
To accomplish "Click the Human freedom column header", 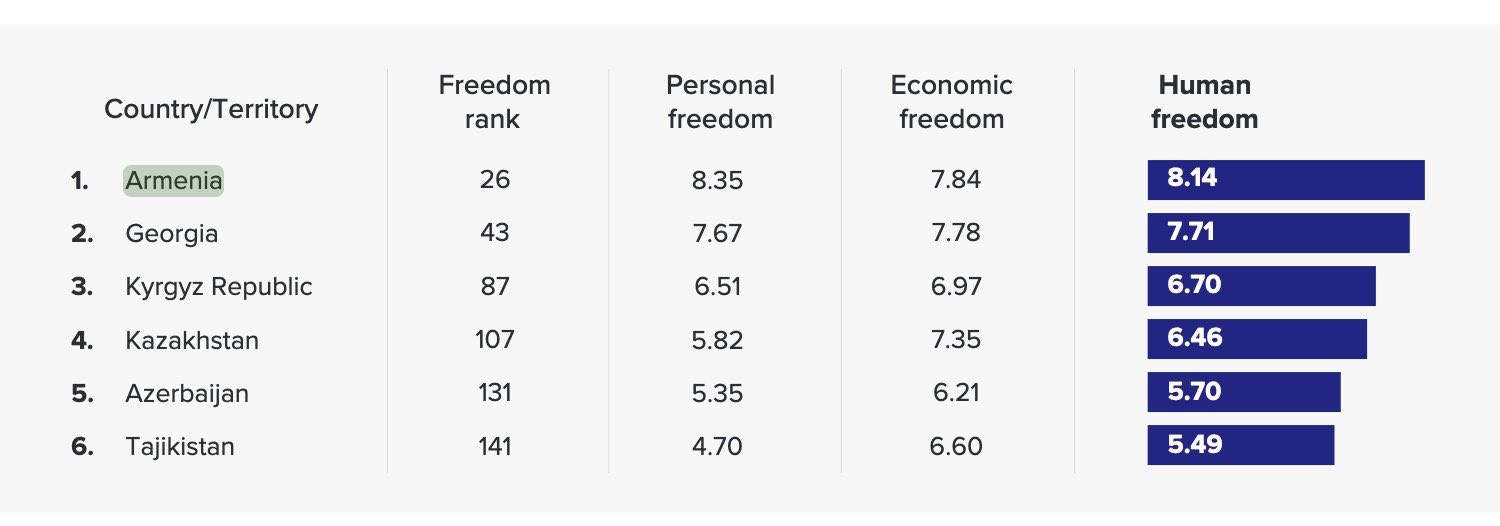I will coord(1204,102).
